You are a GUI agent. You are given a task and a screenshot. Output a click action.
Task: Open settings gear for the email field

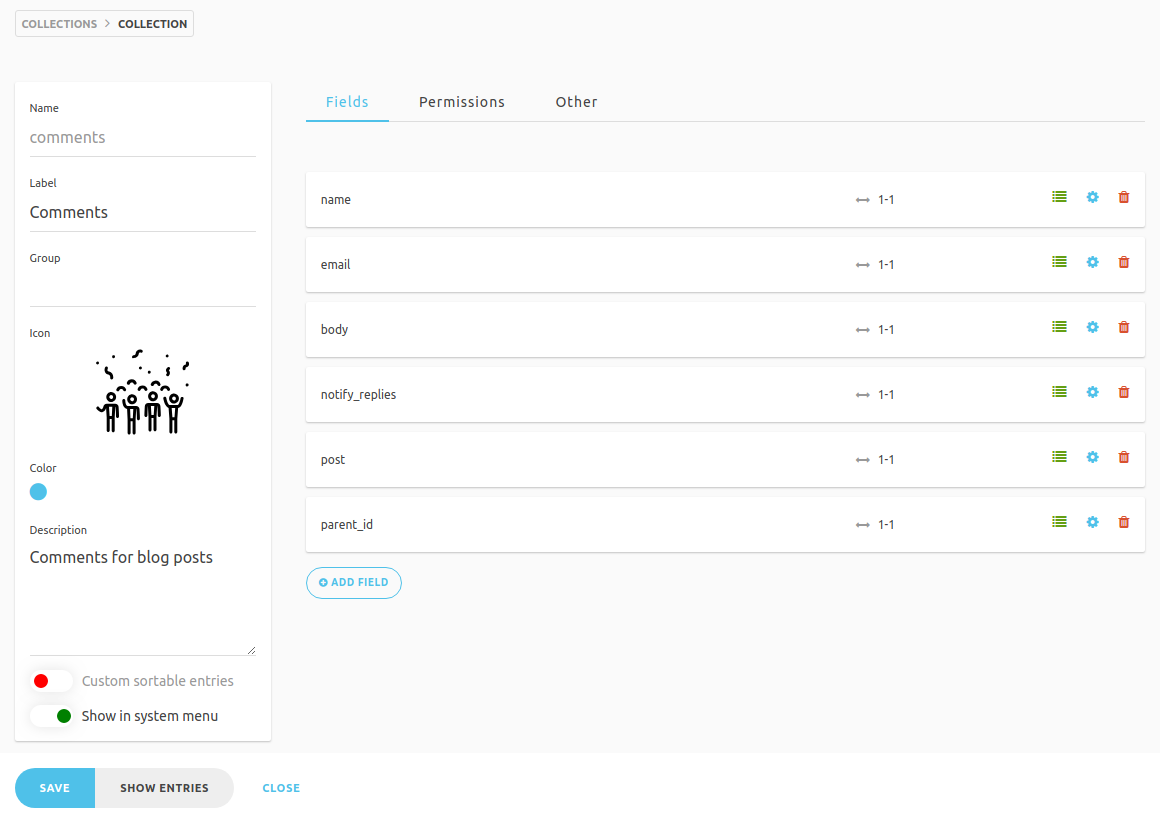tap(1093, 262)
